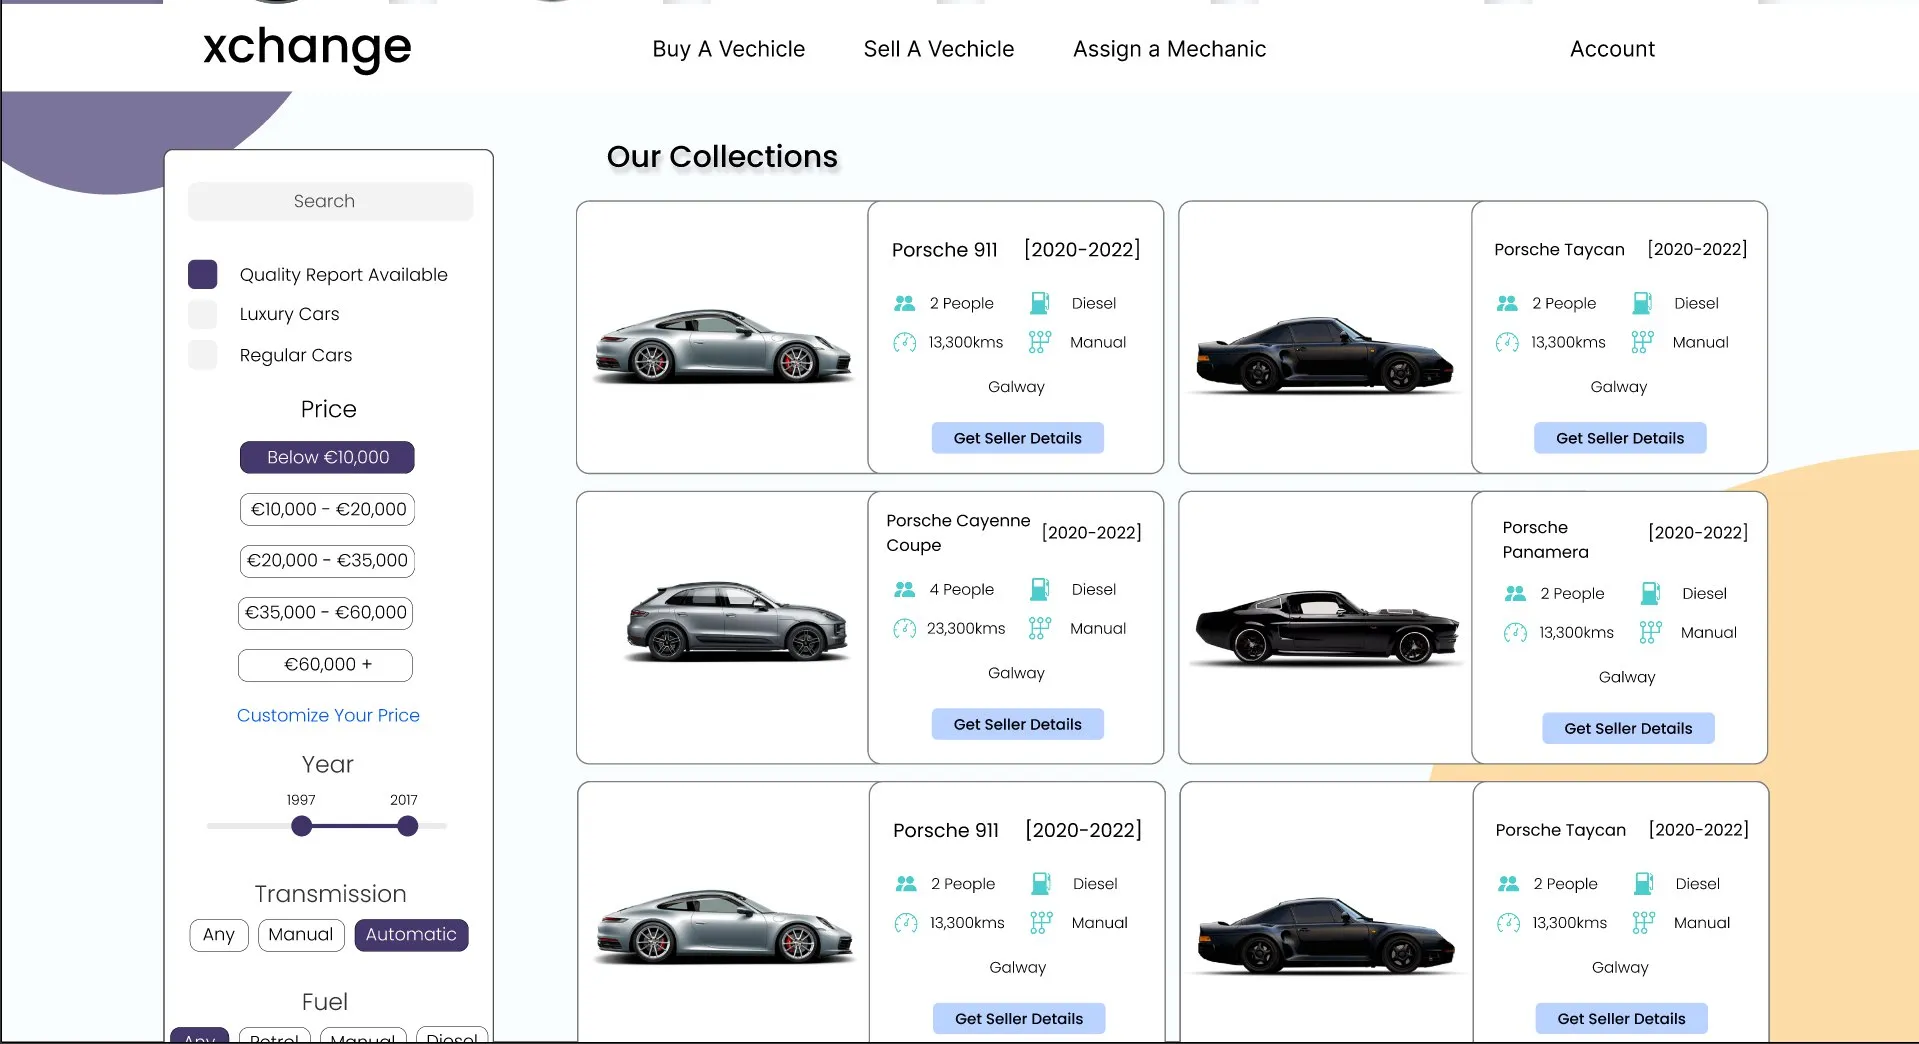Open the Buy A Vechicle menu

[728, 49]
